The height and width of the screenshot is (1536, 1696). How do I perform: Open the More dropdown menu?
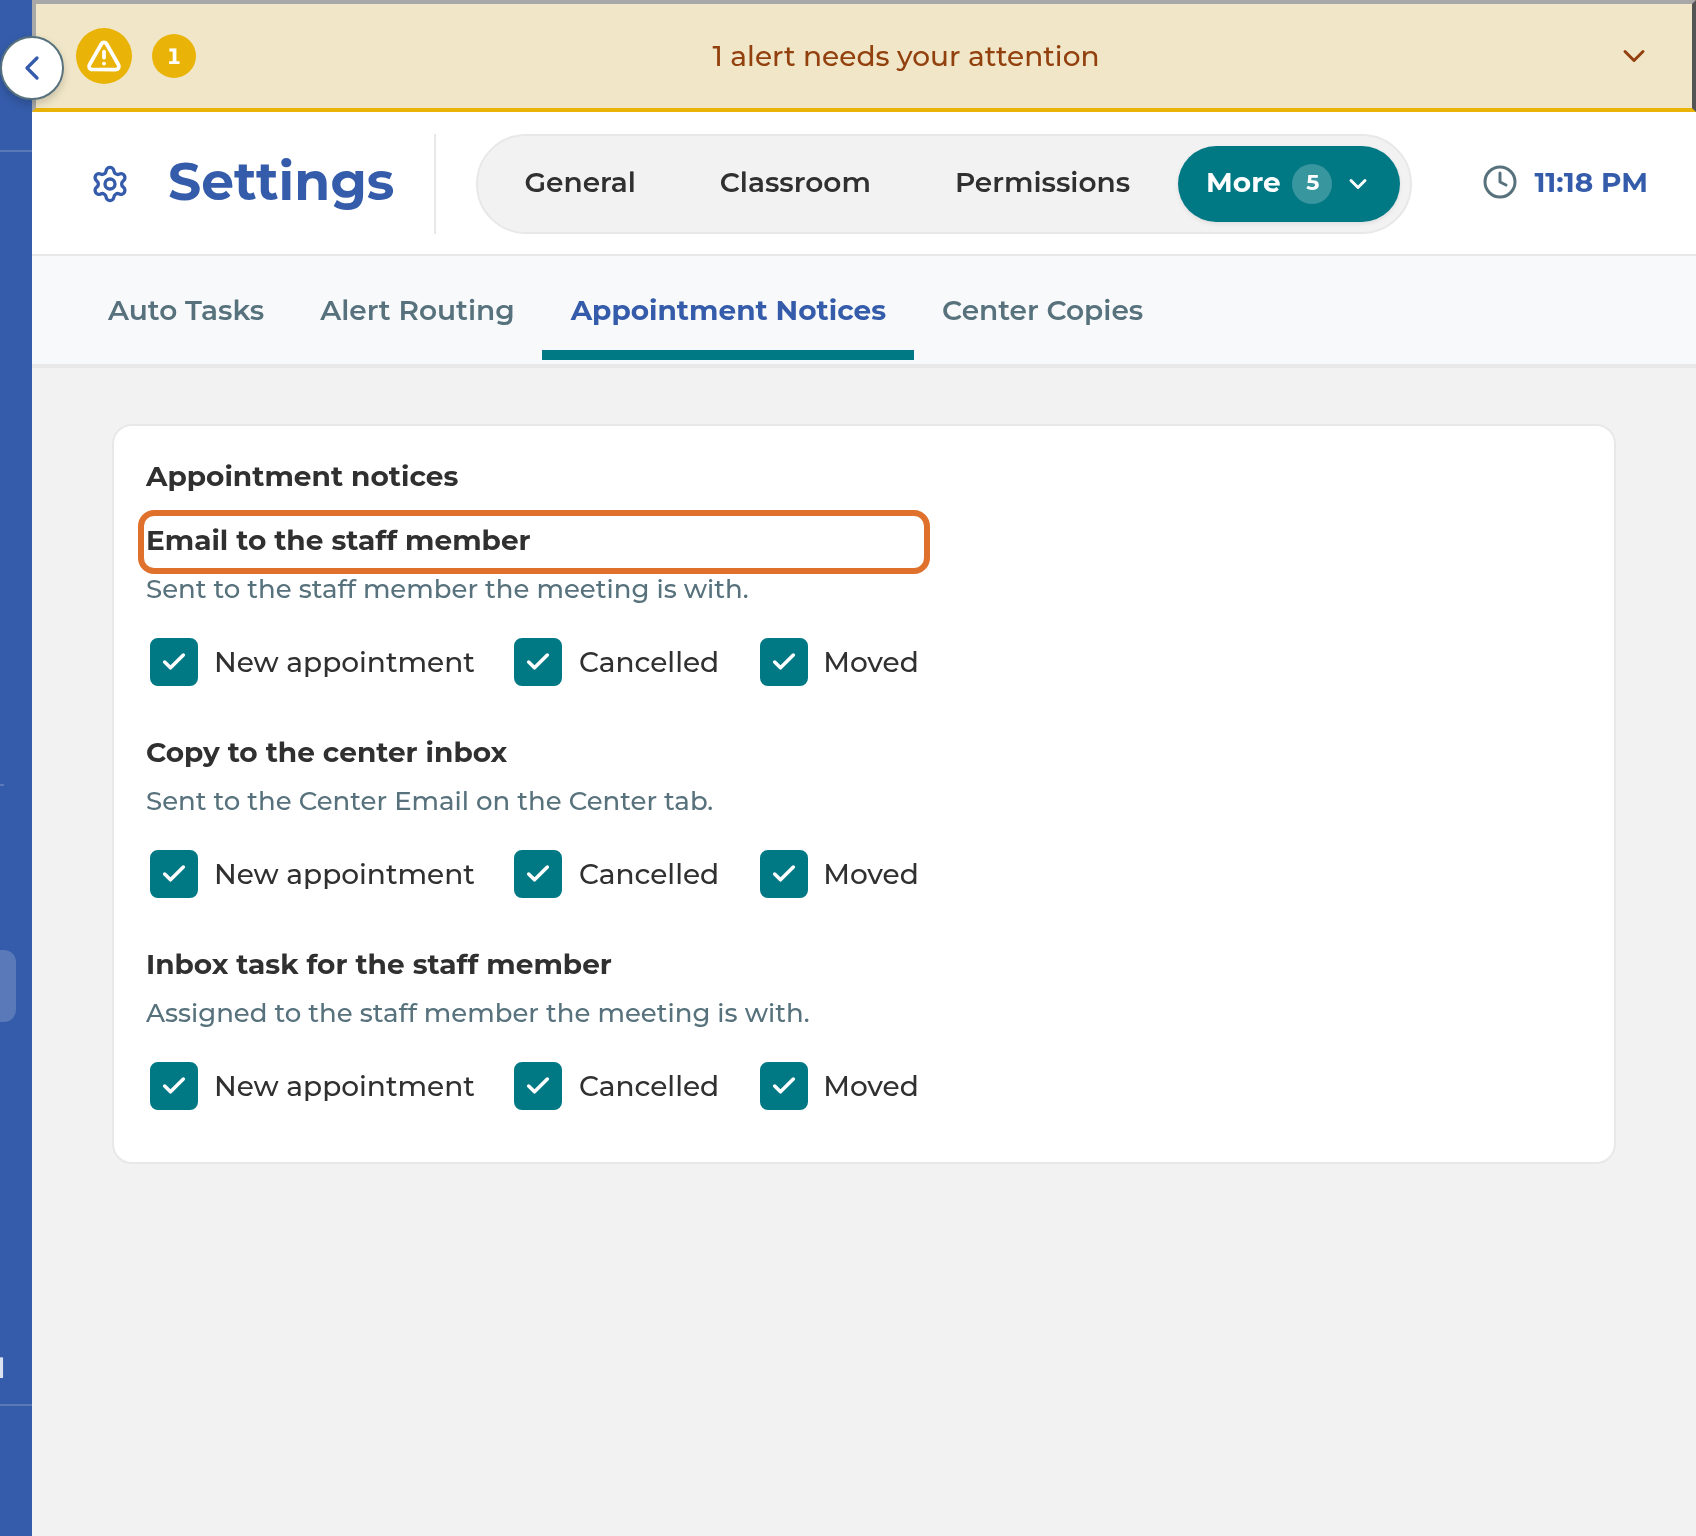(1288, 184)
